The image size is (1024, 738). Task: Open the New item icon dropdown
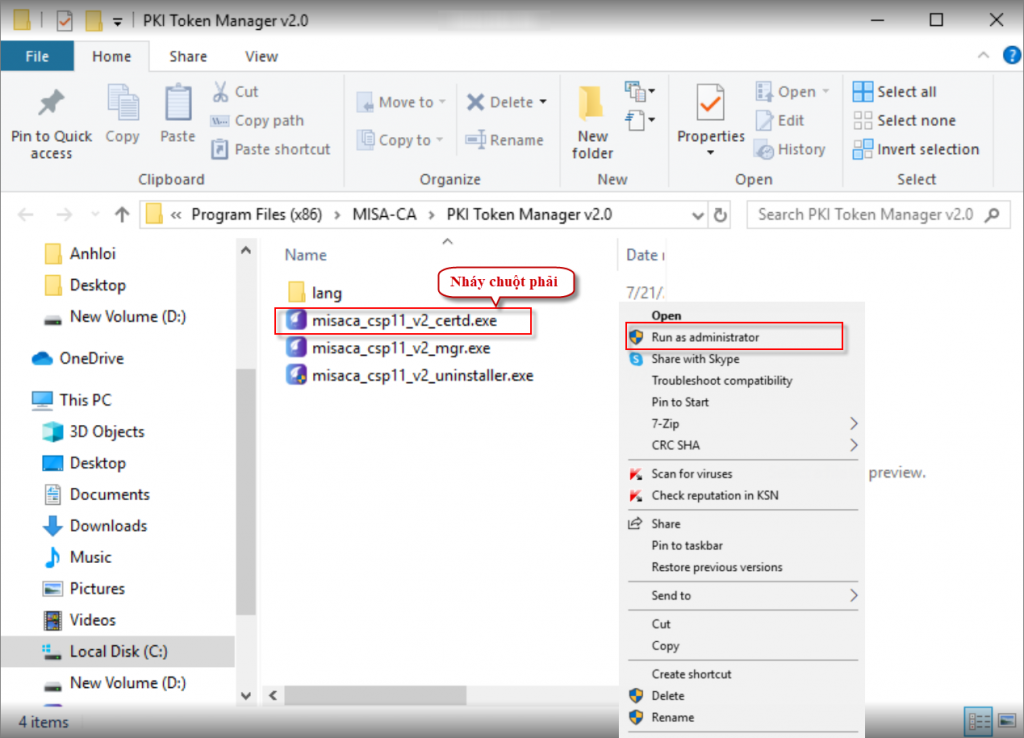coord(640,91)
